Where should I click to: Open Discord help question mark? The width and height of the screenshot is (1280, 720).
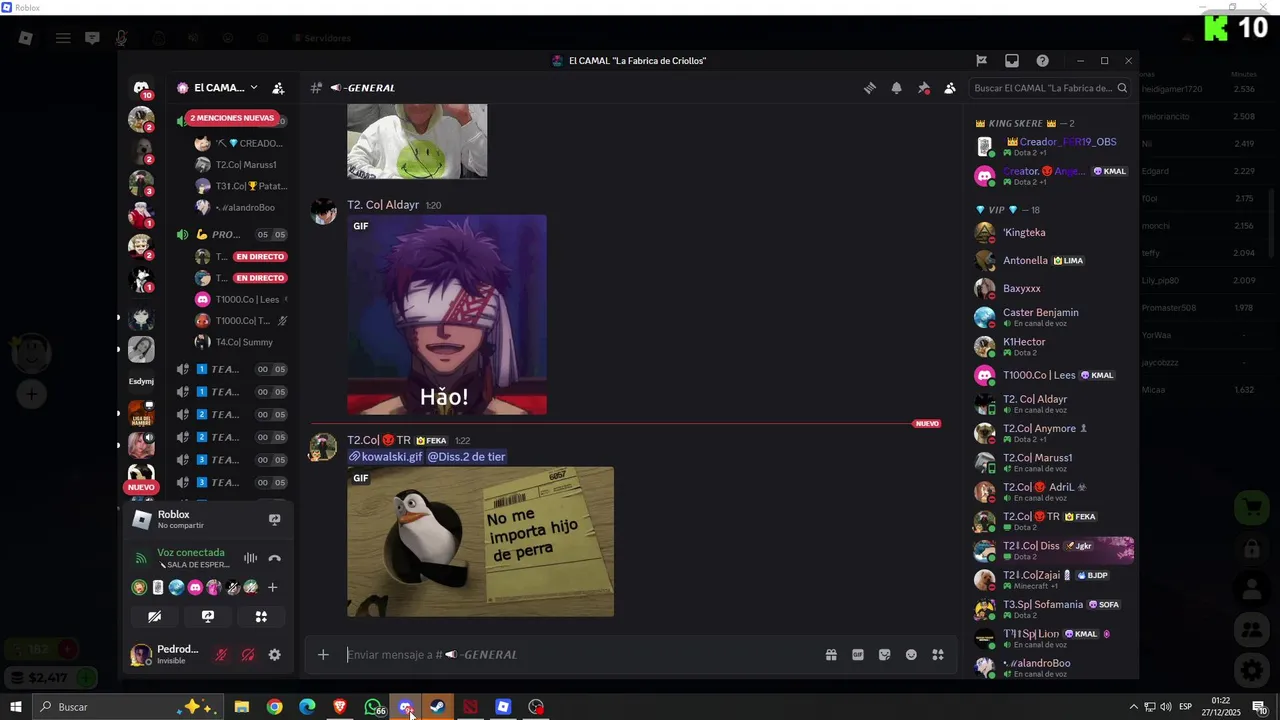(x=1042, y=61)
